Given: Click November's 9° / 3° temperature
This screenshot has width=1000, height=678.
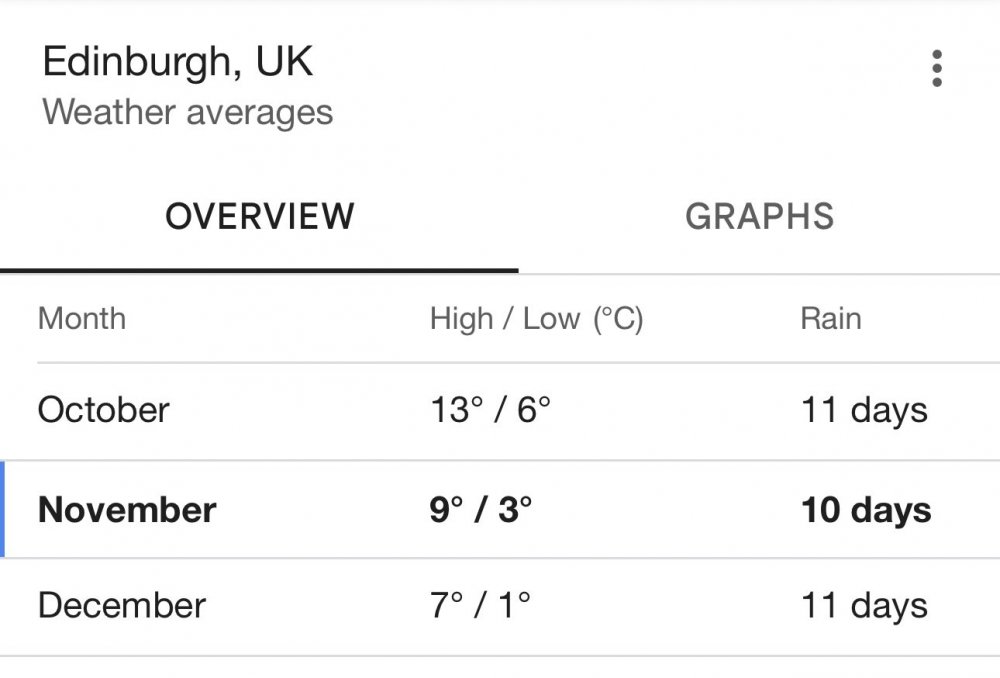Looking at the screenshot, I should [480, 510].
